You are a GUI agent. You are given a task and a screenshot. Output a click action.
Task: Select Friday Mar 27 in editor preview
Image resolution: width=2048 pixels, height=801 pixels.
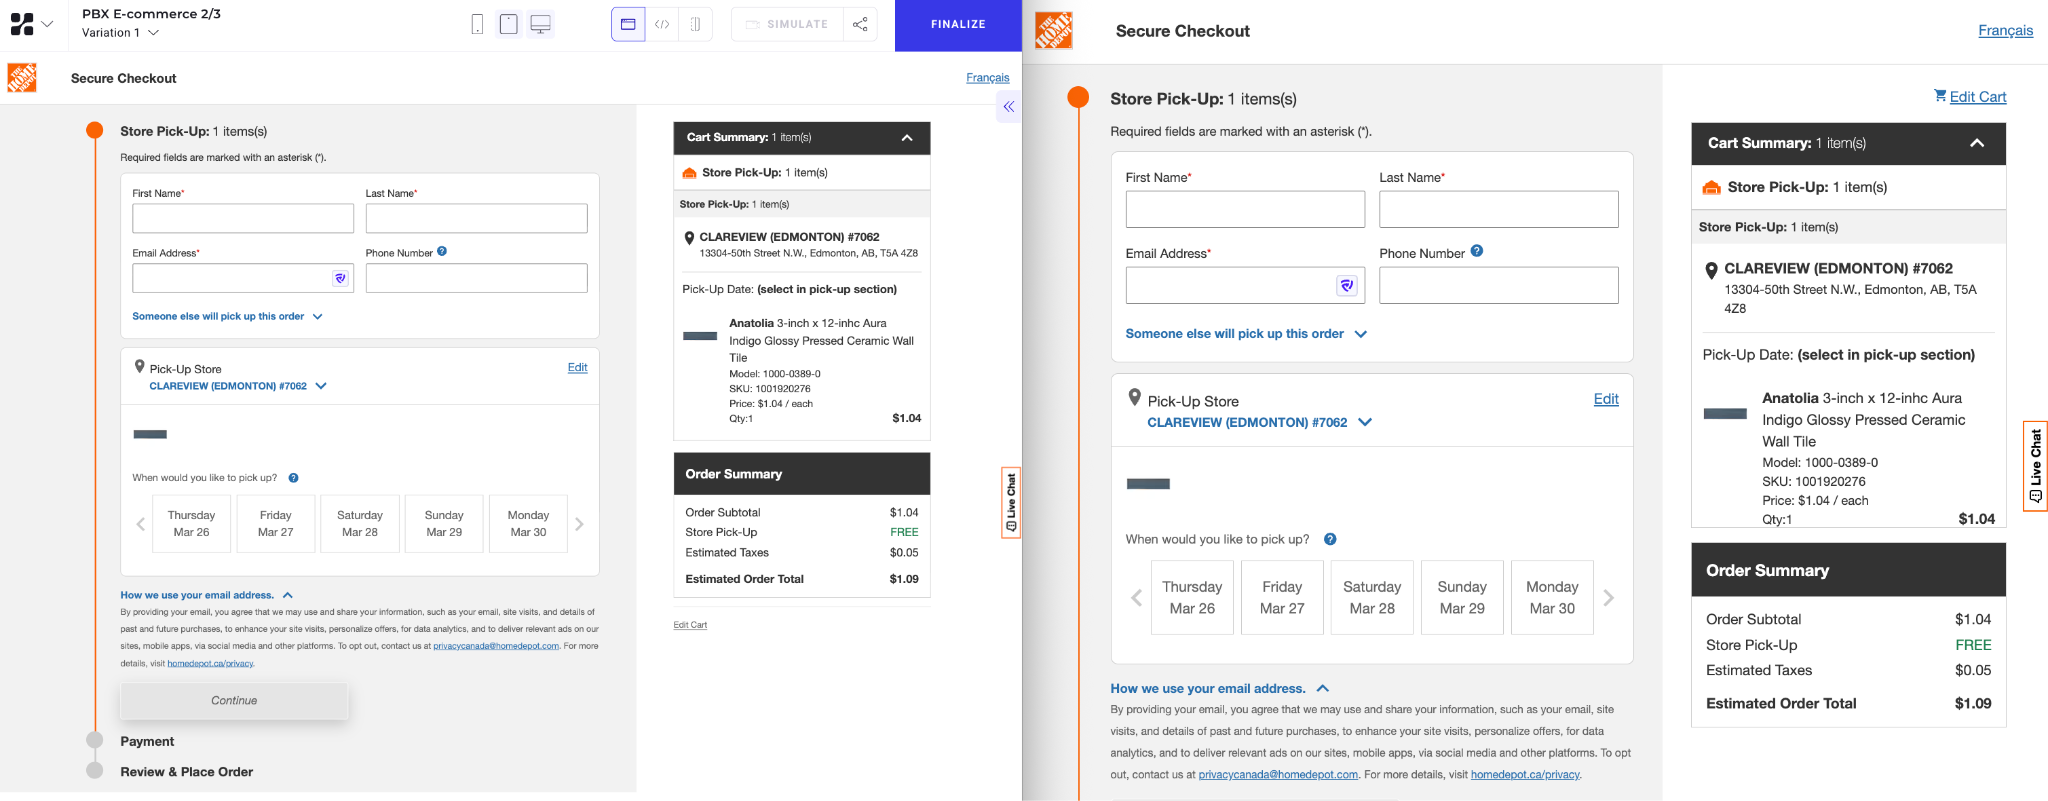pyautogui.click(x=276, y=524)
